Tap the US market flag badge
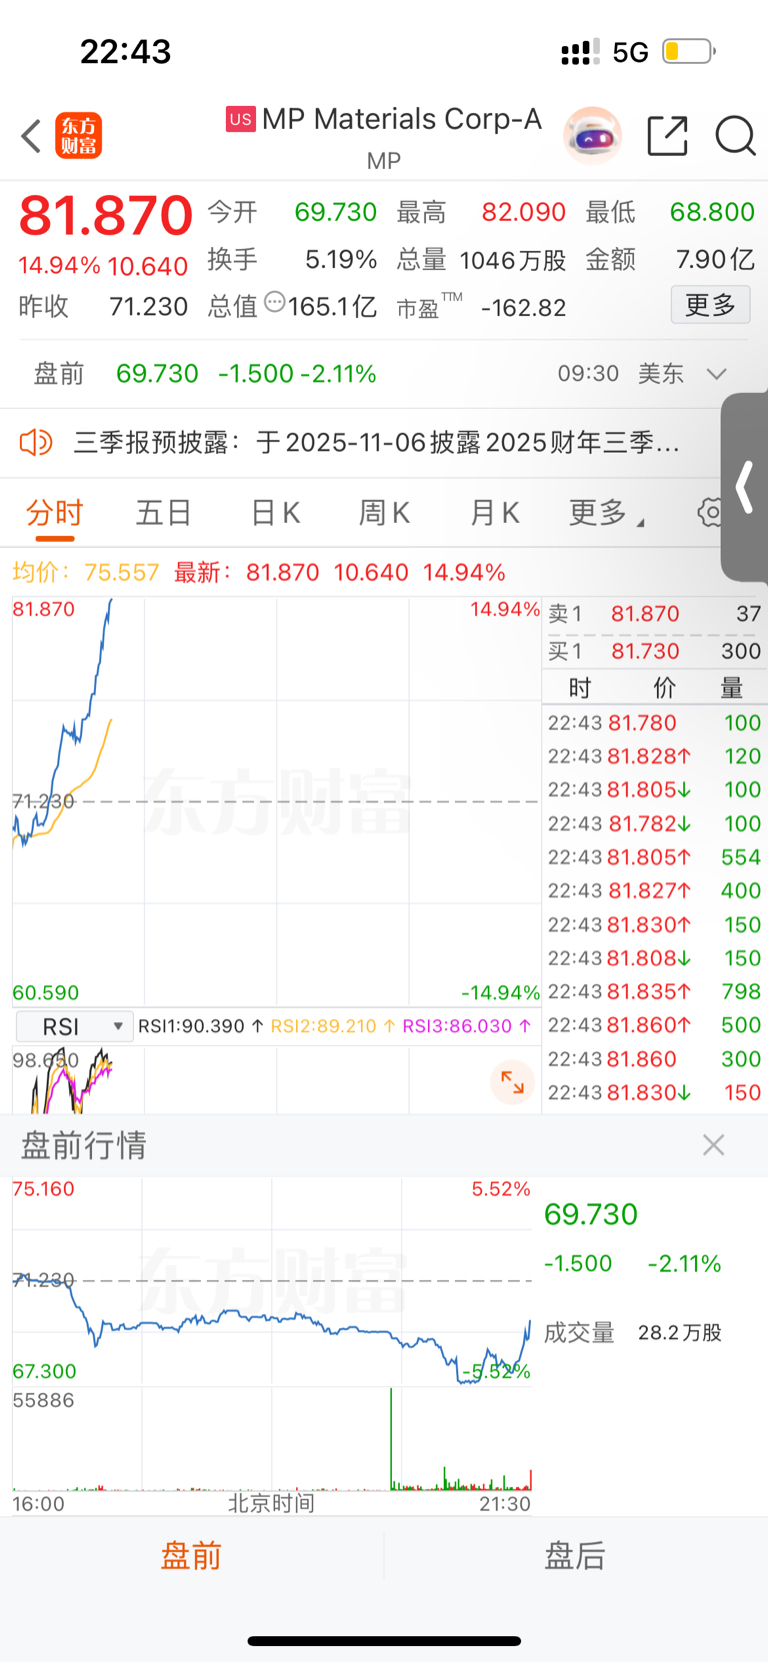This screenshot has height=1663, width=768. (240, 119)
